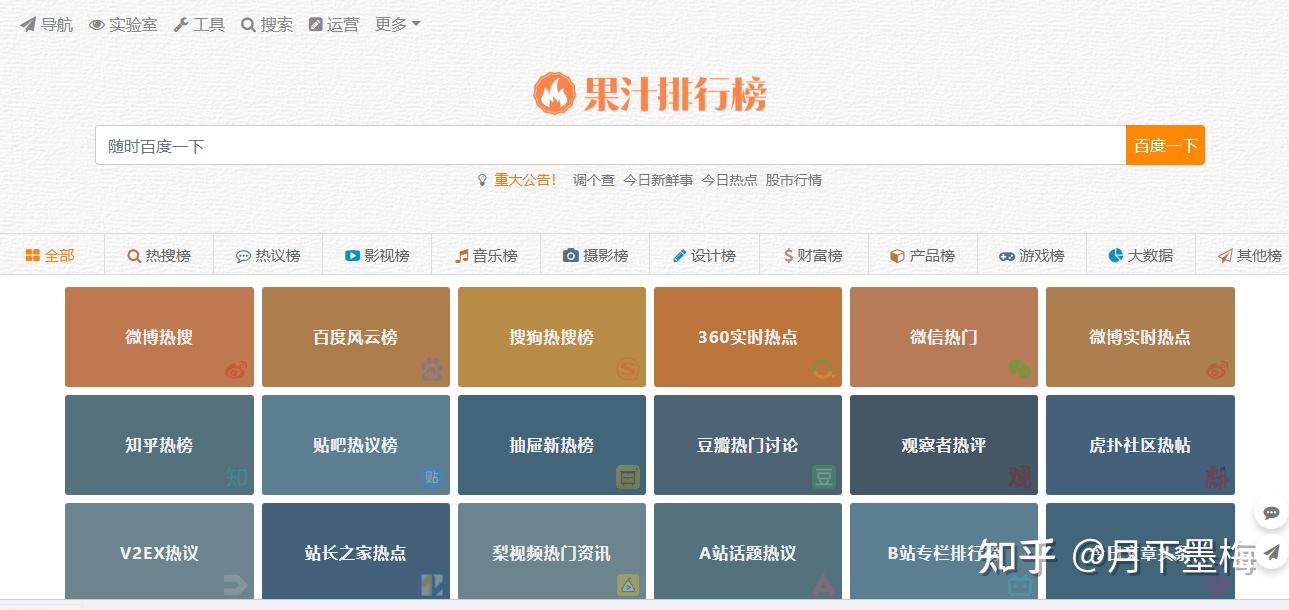Open the 音乐榜 tab
The width and height of the screenshot is (1289, 610).
(486, 255)
